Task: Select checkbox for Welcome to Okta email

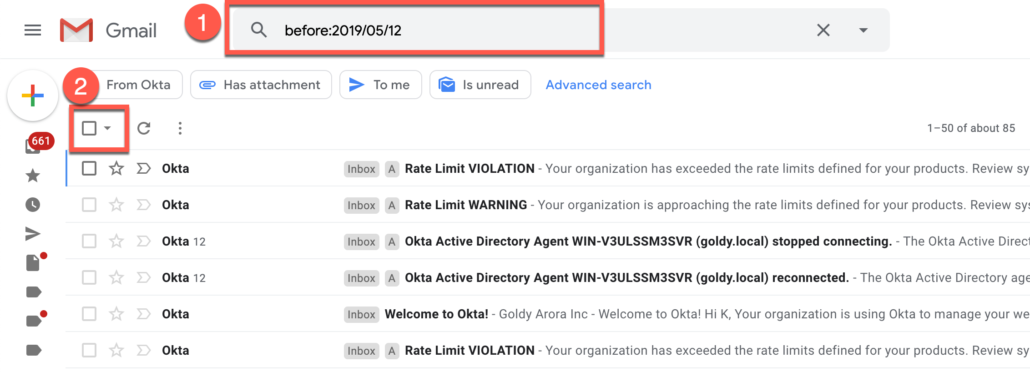Action: click(89, 314)
